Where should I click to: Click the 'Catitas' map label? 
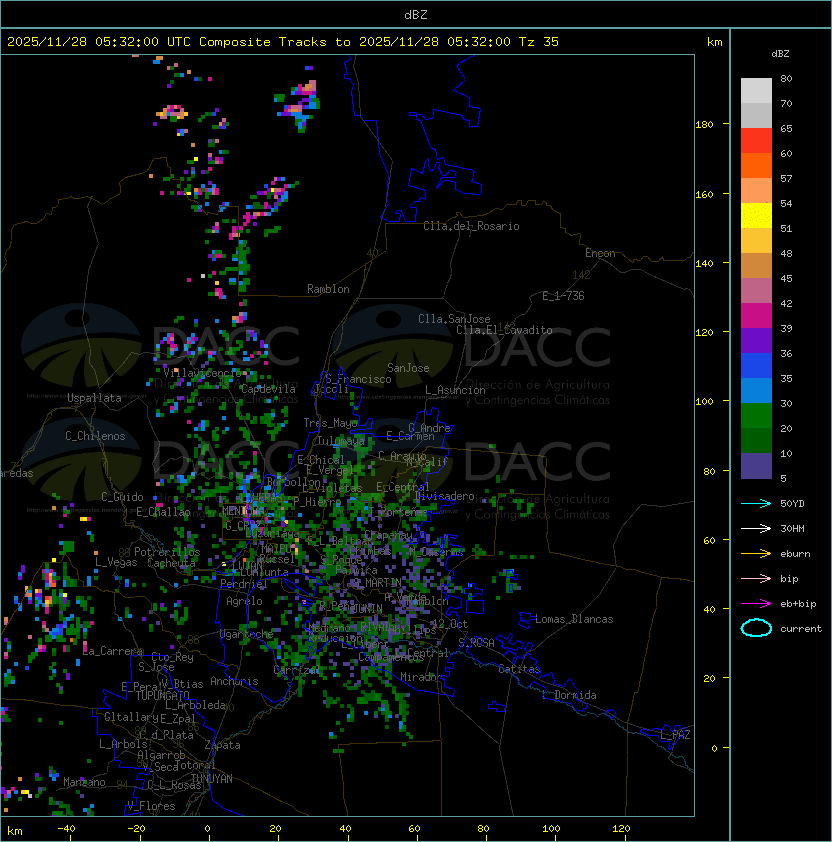point(519,669)
